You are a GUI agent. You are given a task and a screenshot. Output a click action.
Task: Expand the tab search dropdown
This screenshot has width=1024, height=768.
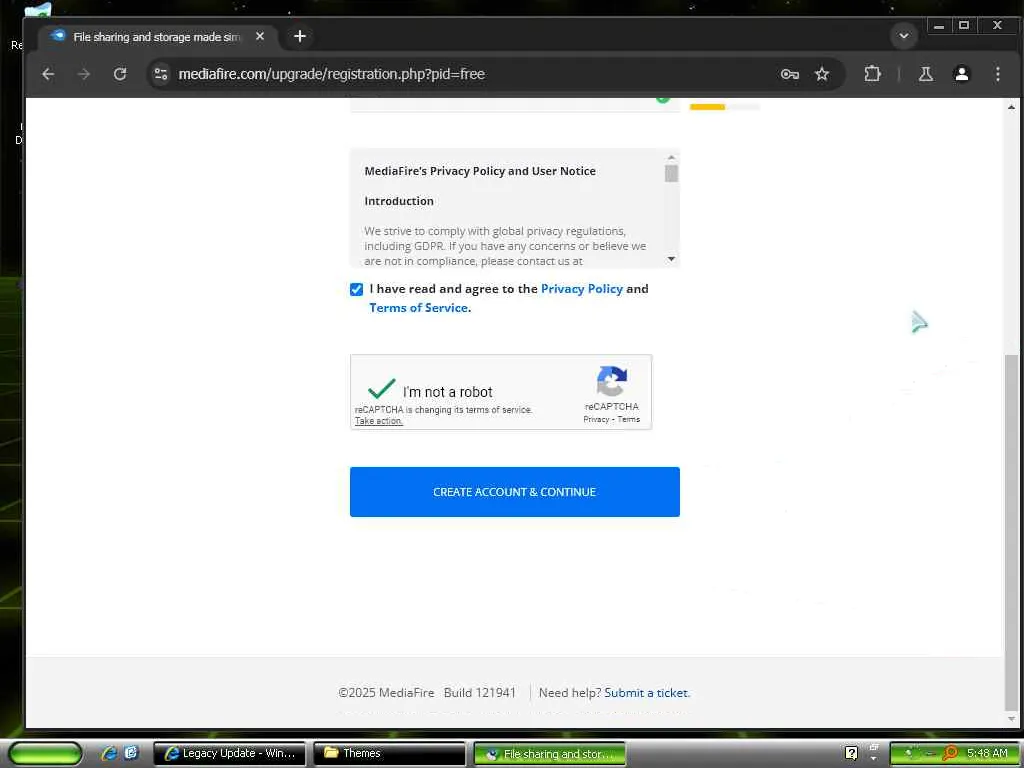(904, 36)
